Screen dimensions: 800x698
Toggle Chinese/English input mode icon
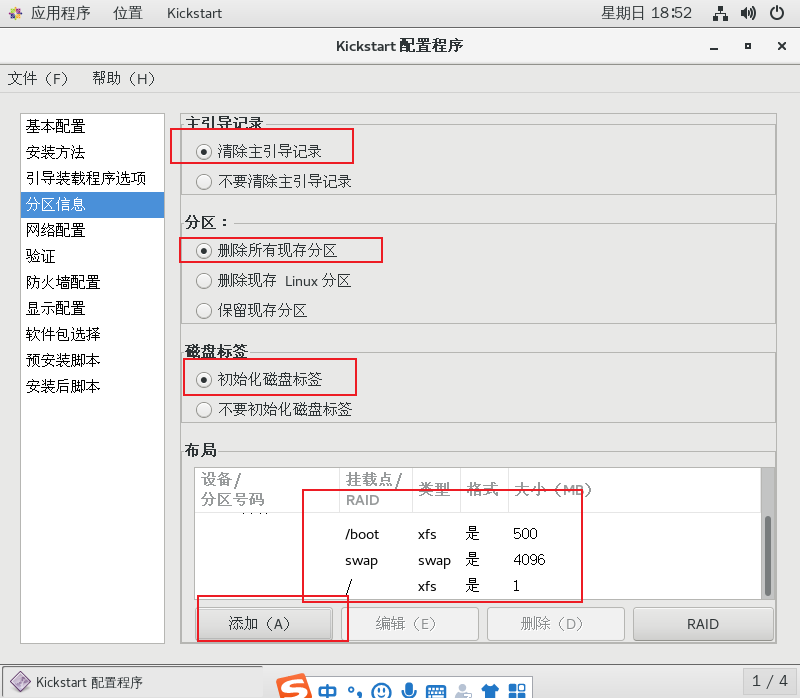point(328,691)
